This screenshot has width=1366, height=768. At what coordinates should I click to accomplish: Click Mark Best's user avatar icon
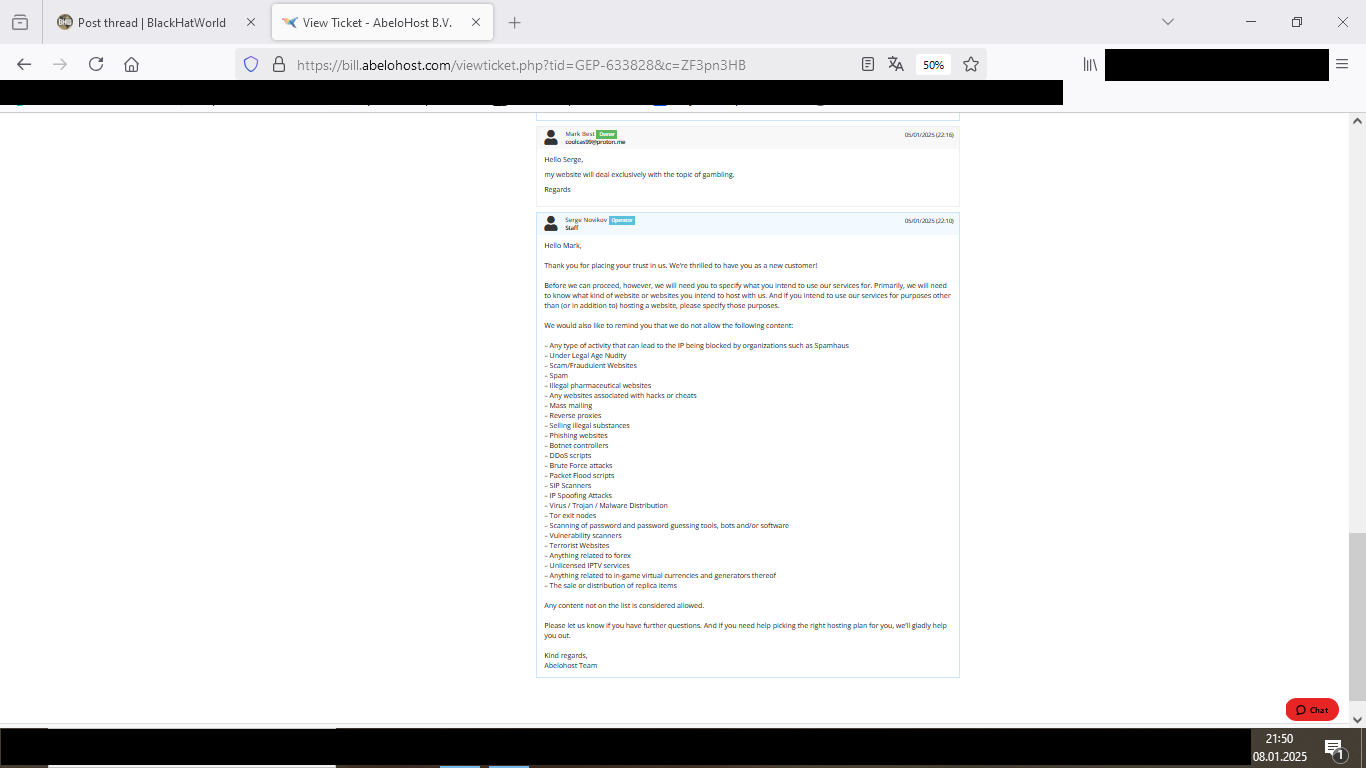pyautogui.click(x=551, y=137)
